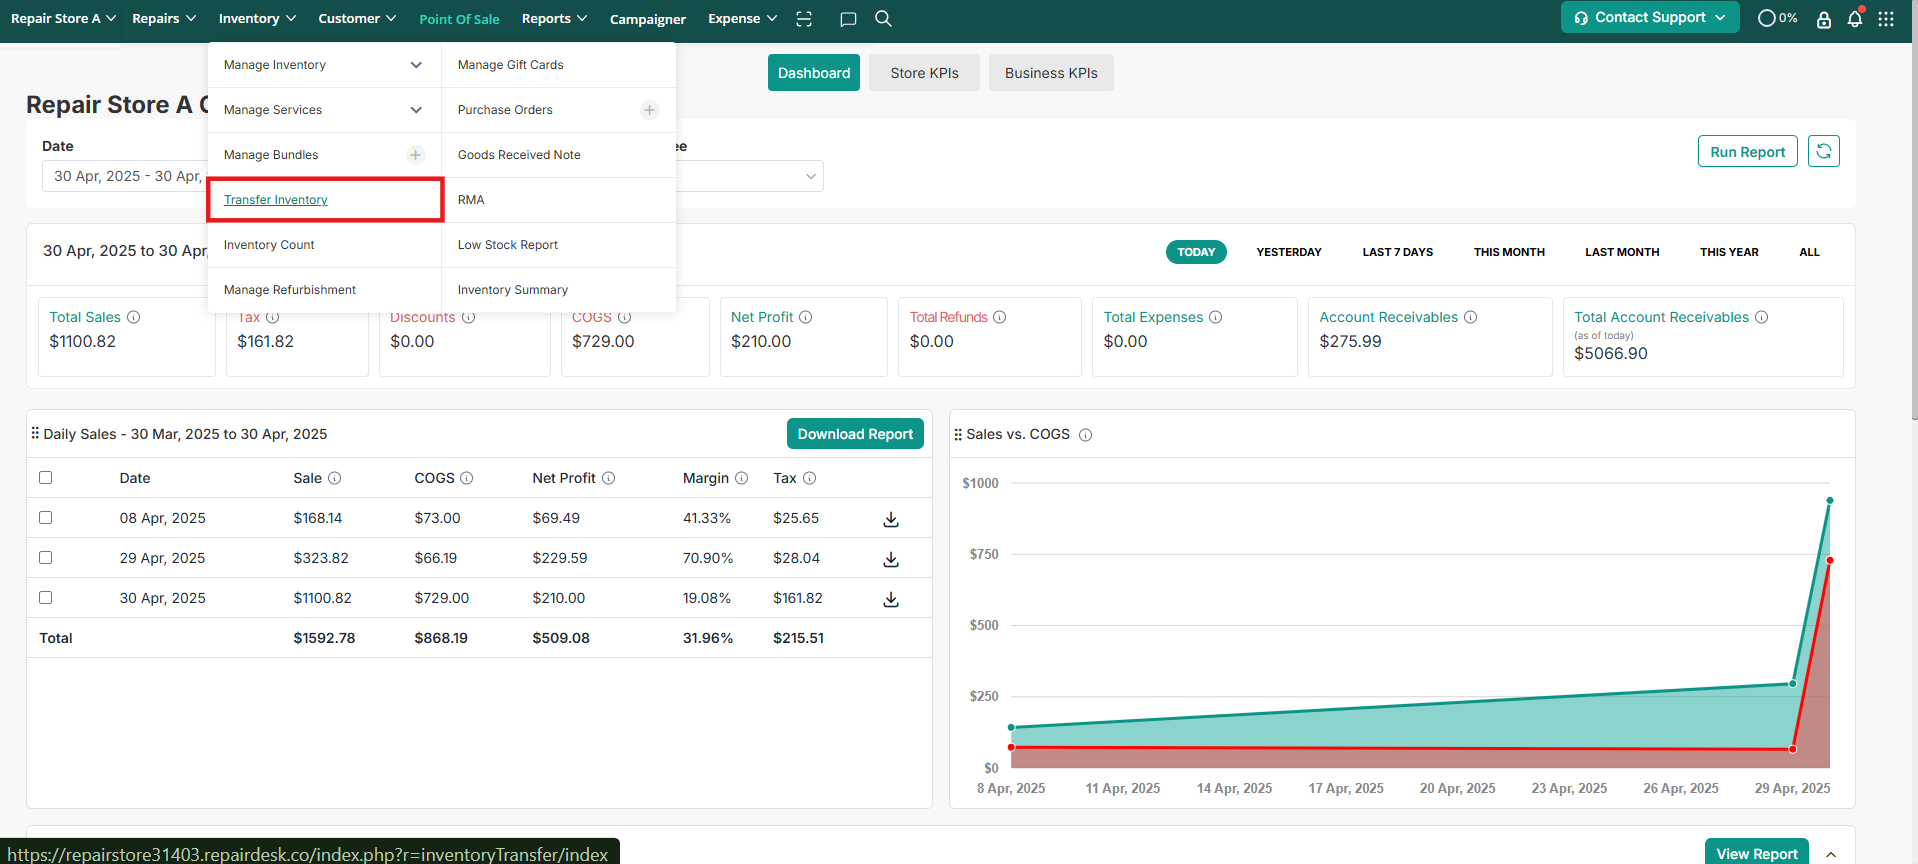Image resolution: width=1918 pixels, height=864 pixels.
Task: Toggle the select-all checkbox in table header
Action: [46, 478]
